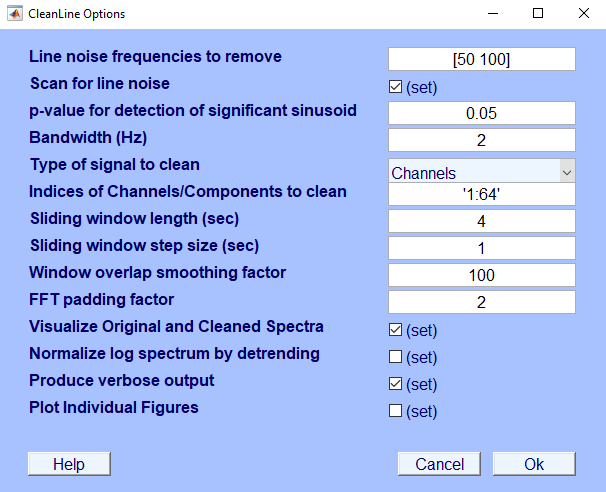Enable Normalize log spectrum by detrending
The width and height of the screenshot is (606, 492).
click(x=395, y=357)
